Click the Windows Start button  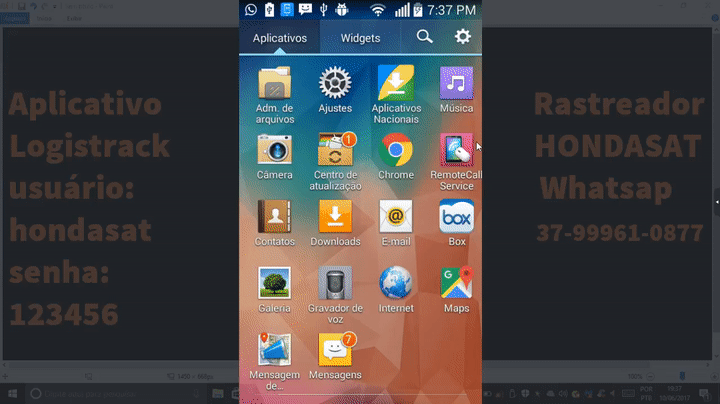click(x=12, y=394)
